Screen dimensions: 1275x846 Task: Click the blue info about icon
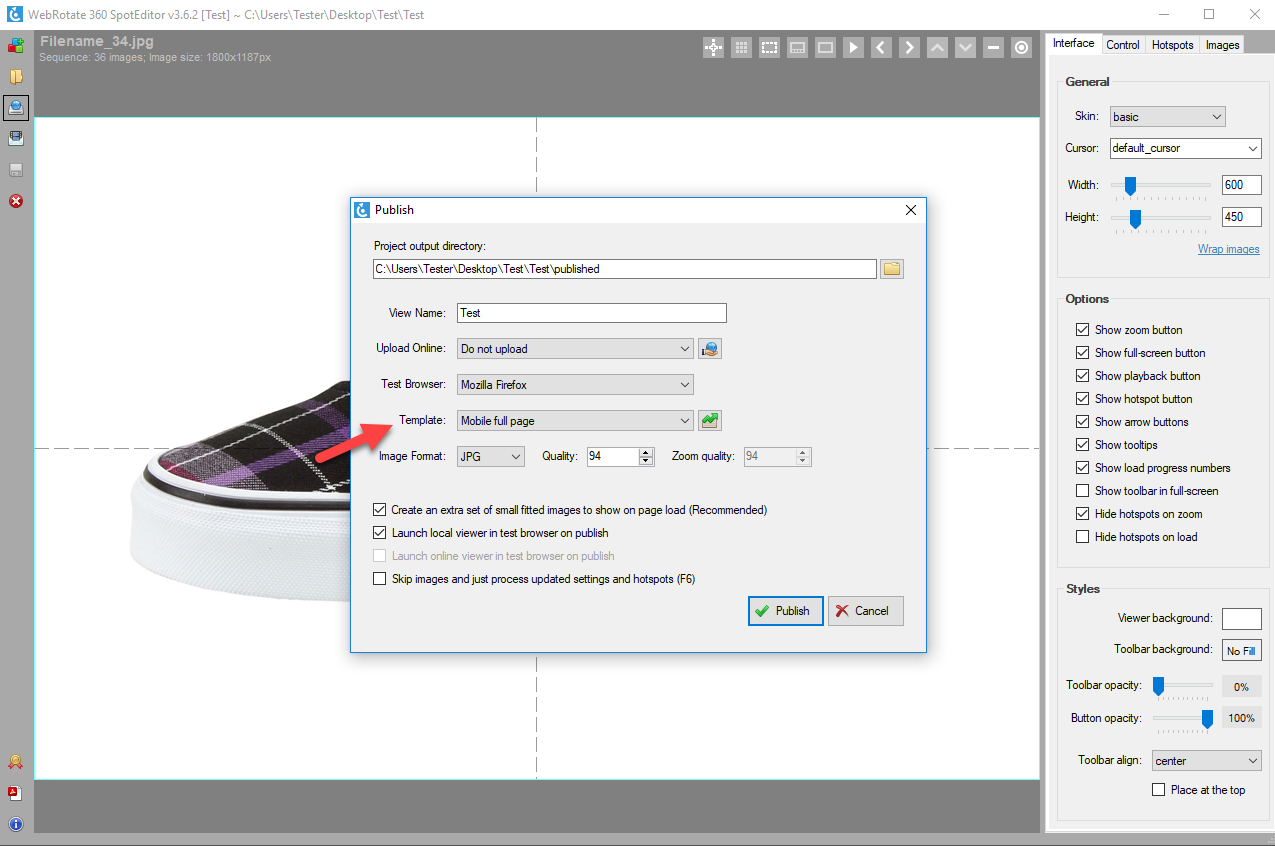click(16, 824)
